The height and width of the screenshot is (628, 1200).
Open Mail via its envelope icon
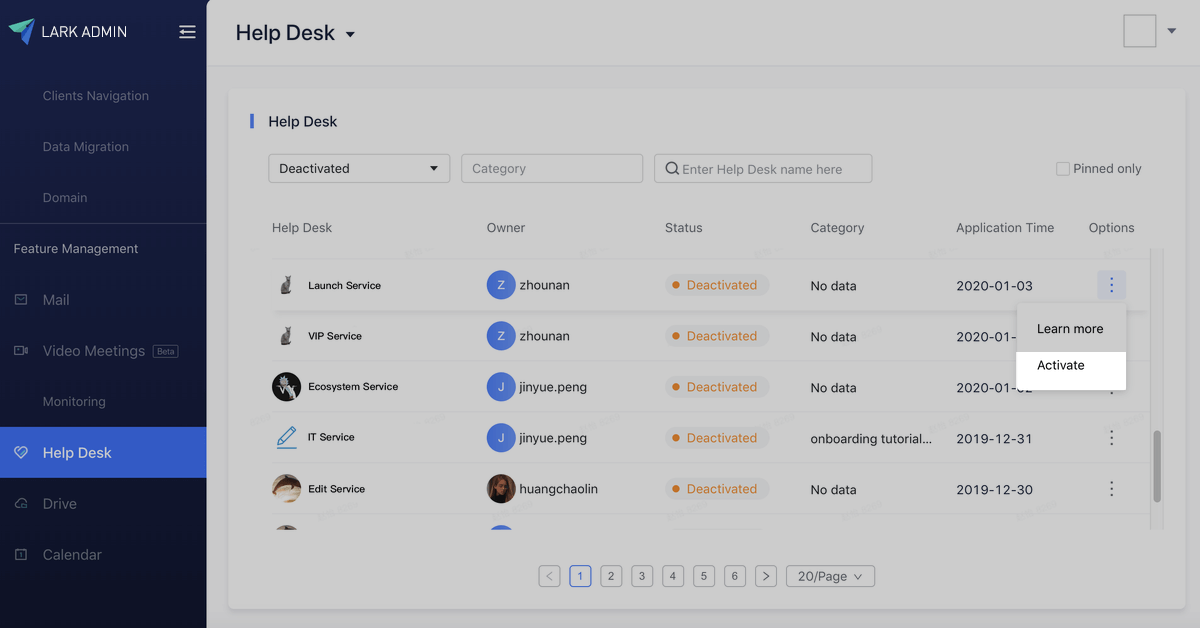[21, 300]
